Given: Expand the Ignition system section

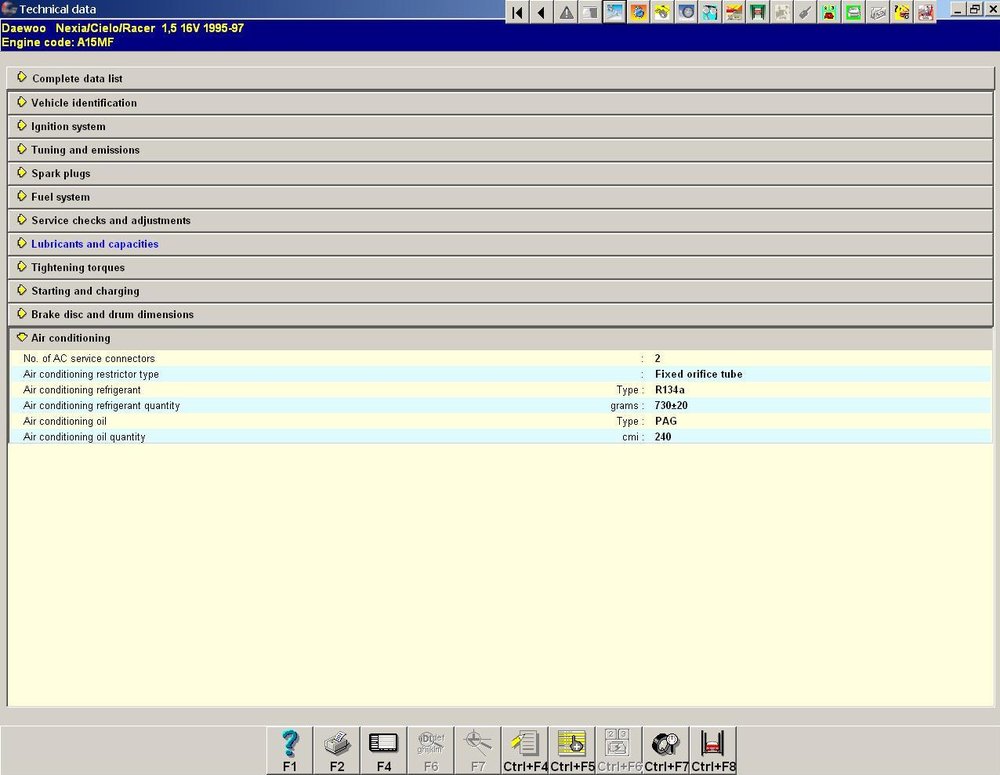Looking at the screenshot, I should click(x=501, y=126).
